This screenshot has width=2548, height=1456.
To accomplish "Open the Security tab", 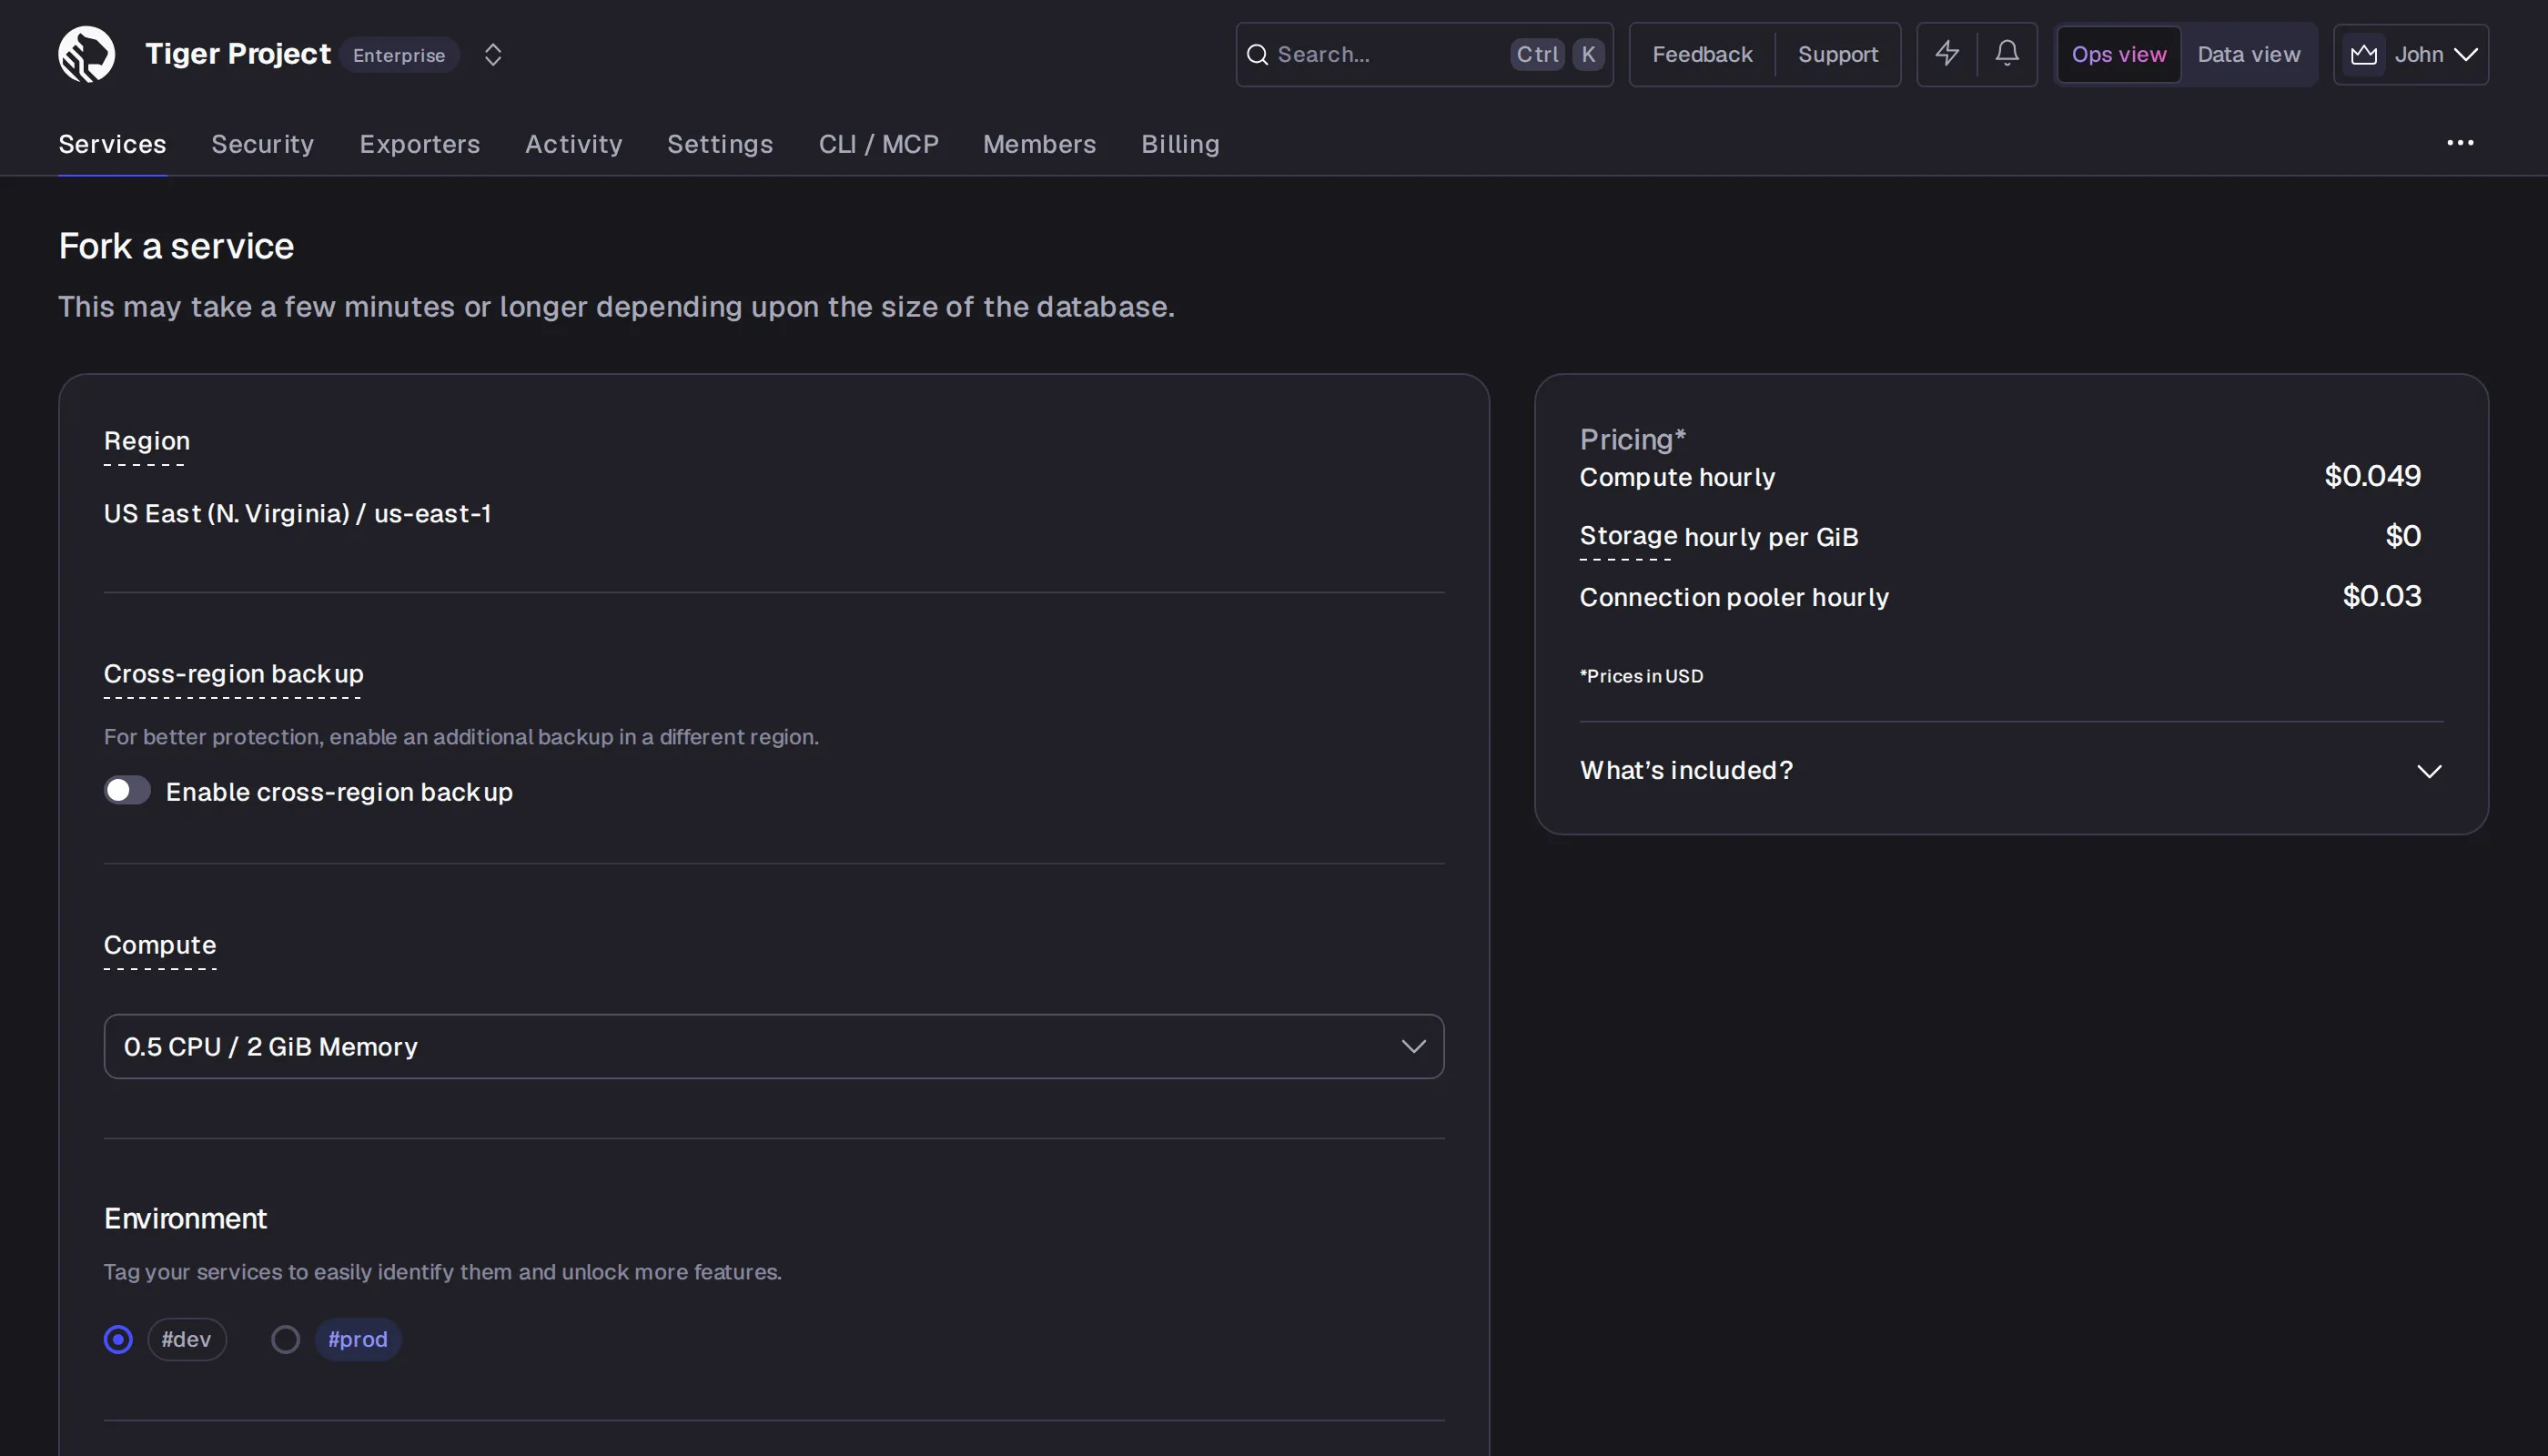I will click(x=263, y=144).
